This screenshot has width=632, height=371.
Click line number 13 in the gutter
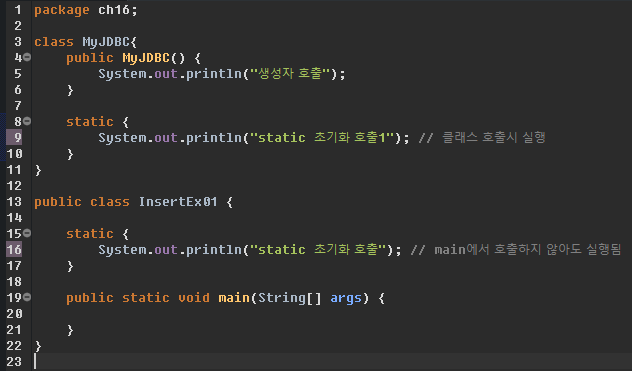coord(14,202)
